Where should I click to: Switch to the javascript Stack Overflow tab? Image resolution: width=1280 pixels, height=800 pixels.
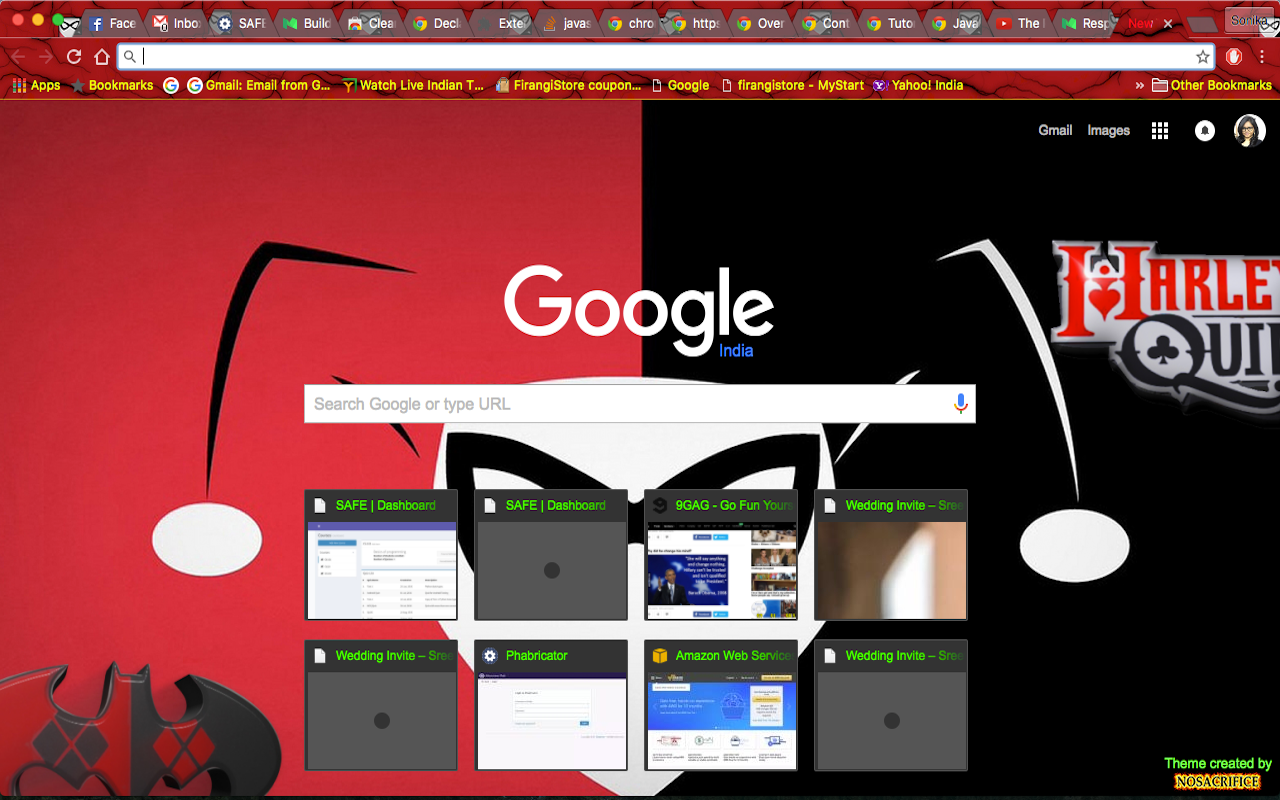[566, 23]
